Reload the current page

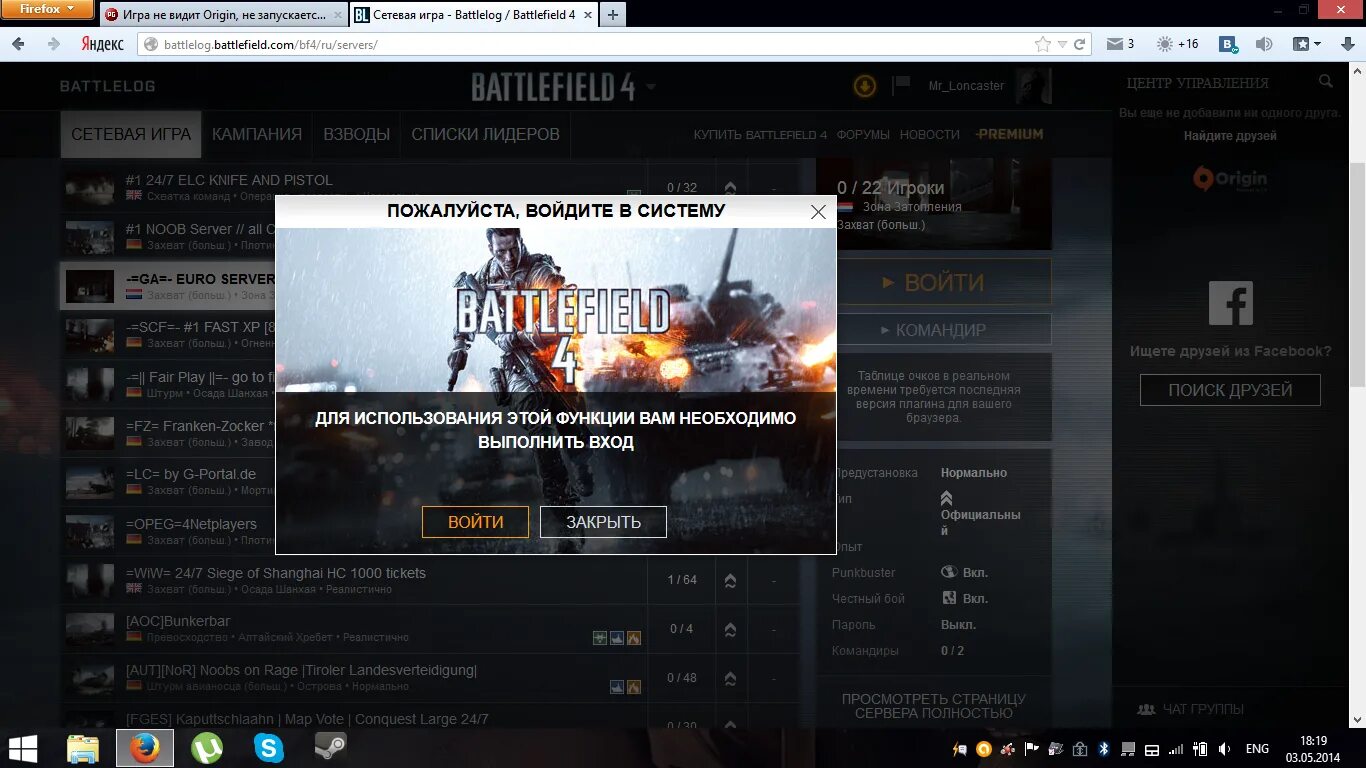pos(1080,44)
